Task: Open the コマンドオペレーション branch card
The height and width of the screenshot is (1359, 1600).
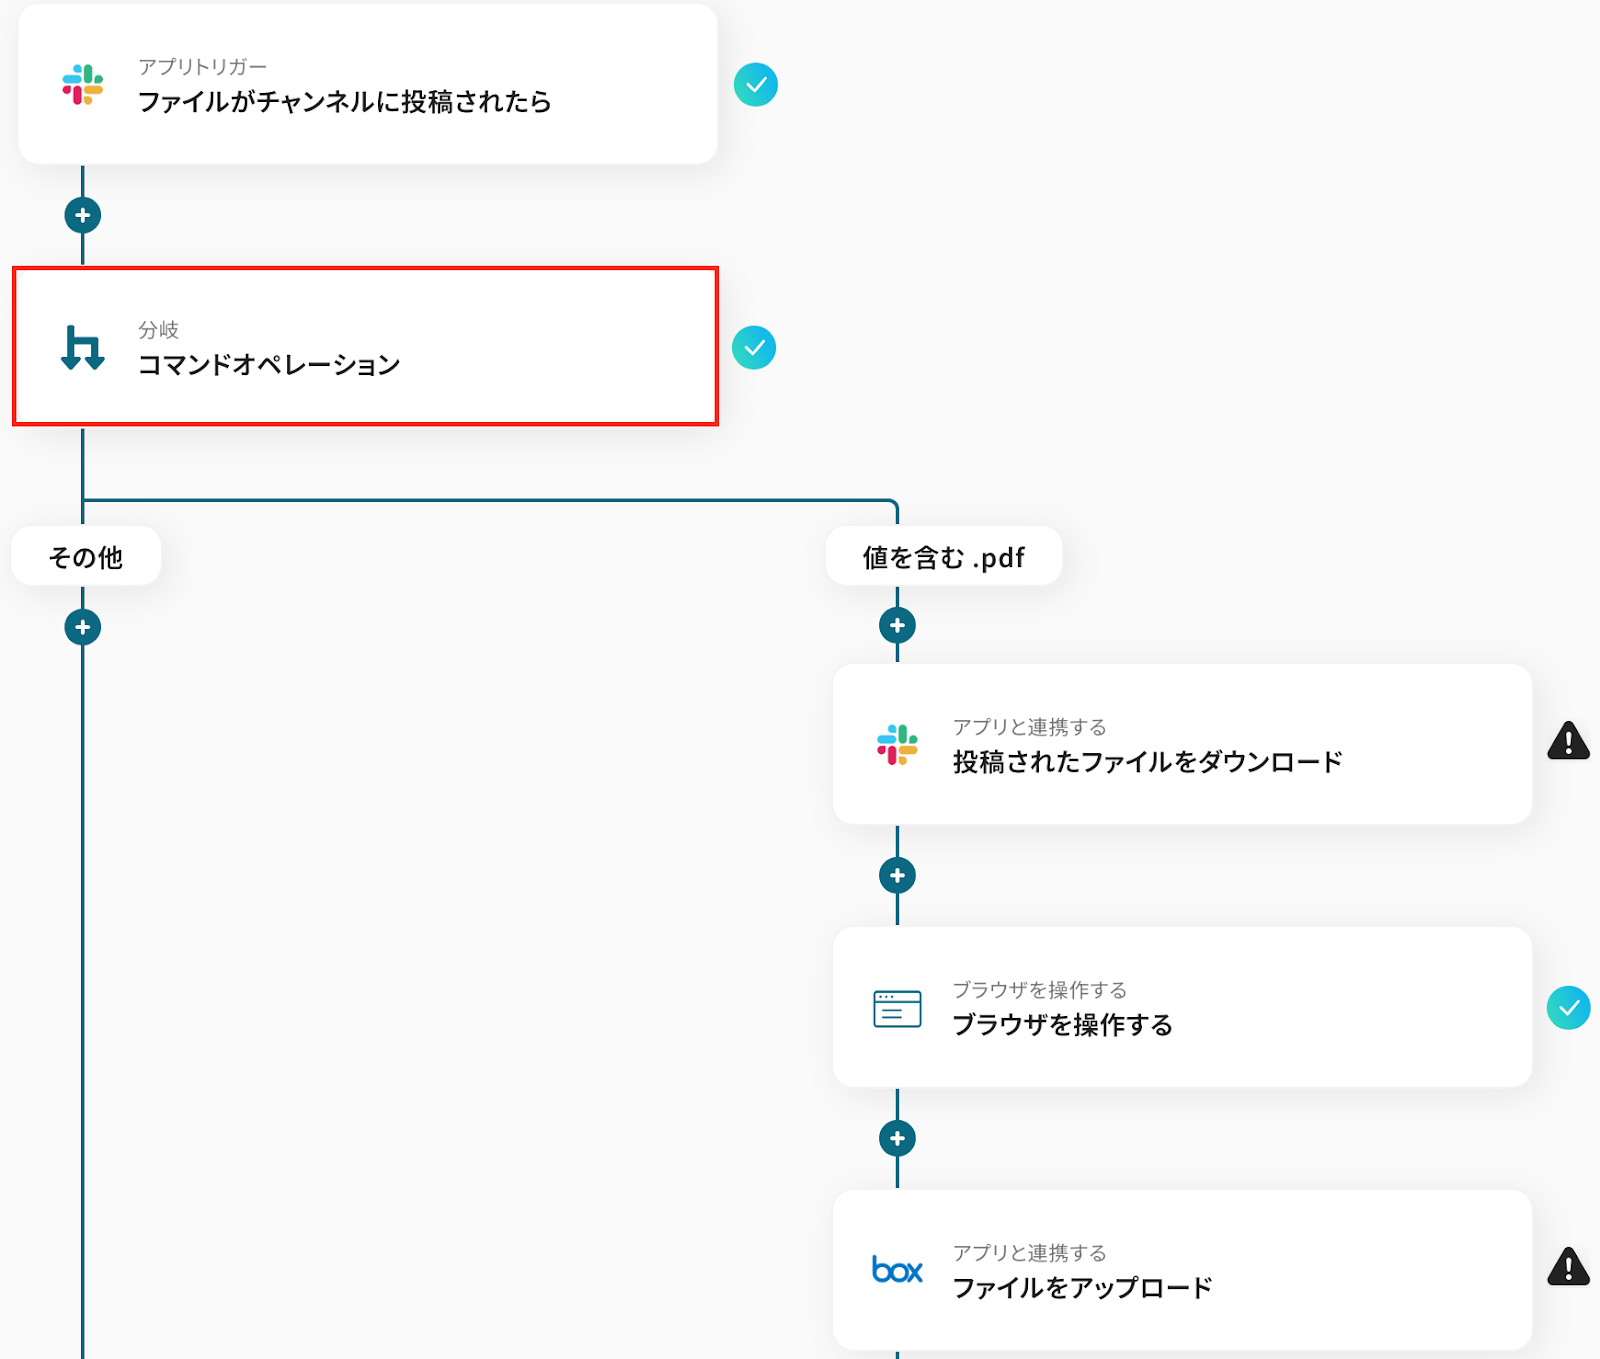Action: [x=366, y=347]
